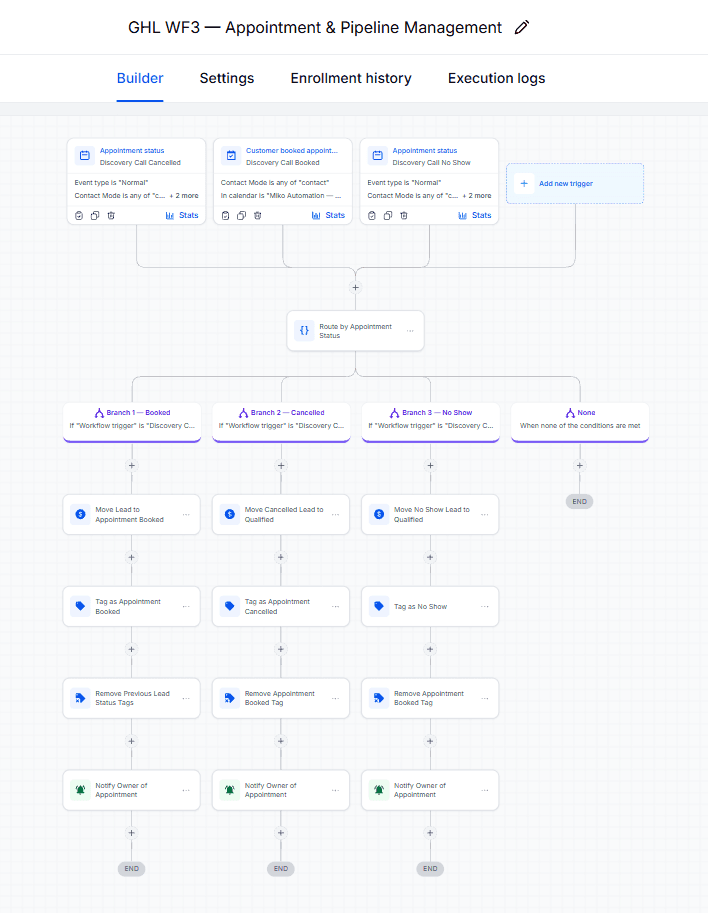Edit workflow name with pencil icon
This screenshot has width=708, height=913.
(522, 27)
